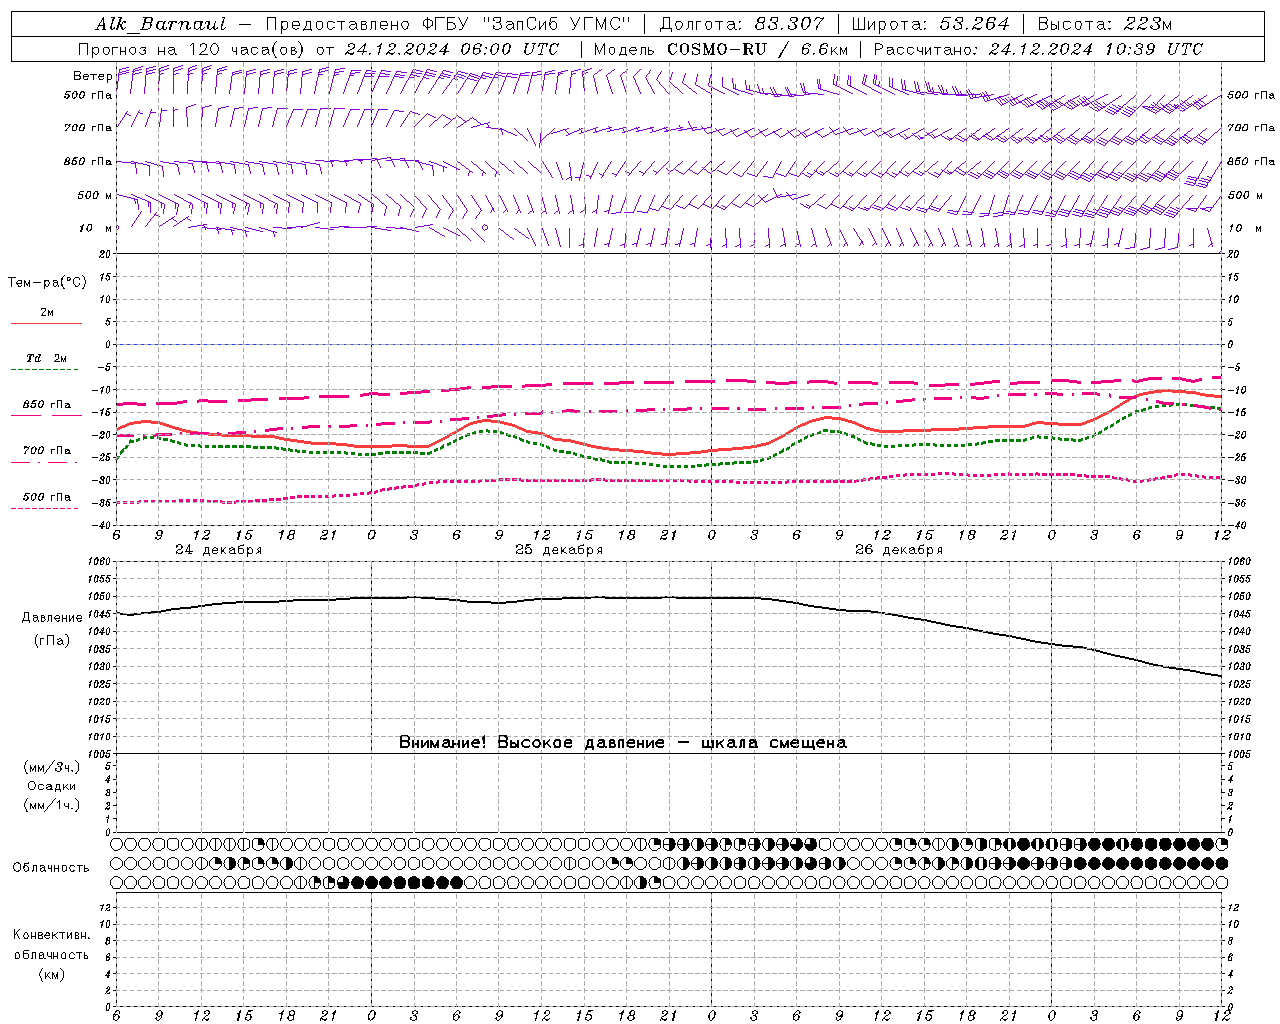Click the 850 гПа temperature legend entry
Screen dimensions: 1280x1024
[x=46, y=405]
